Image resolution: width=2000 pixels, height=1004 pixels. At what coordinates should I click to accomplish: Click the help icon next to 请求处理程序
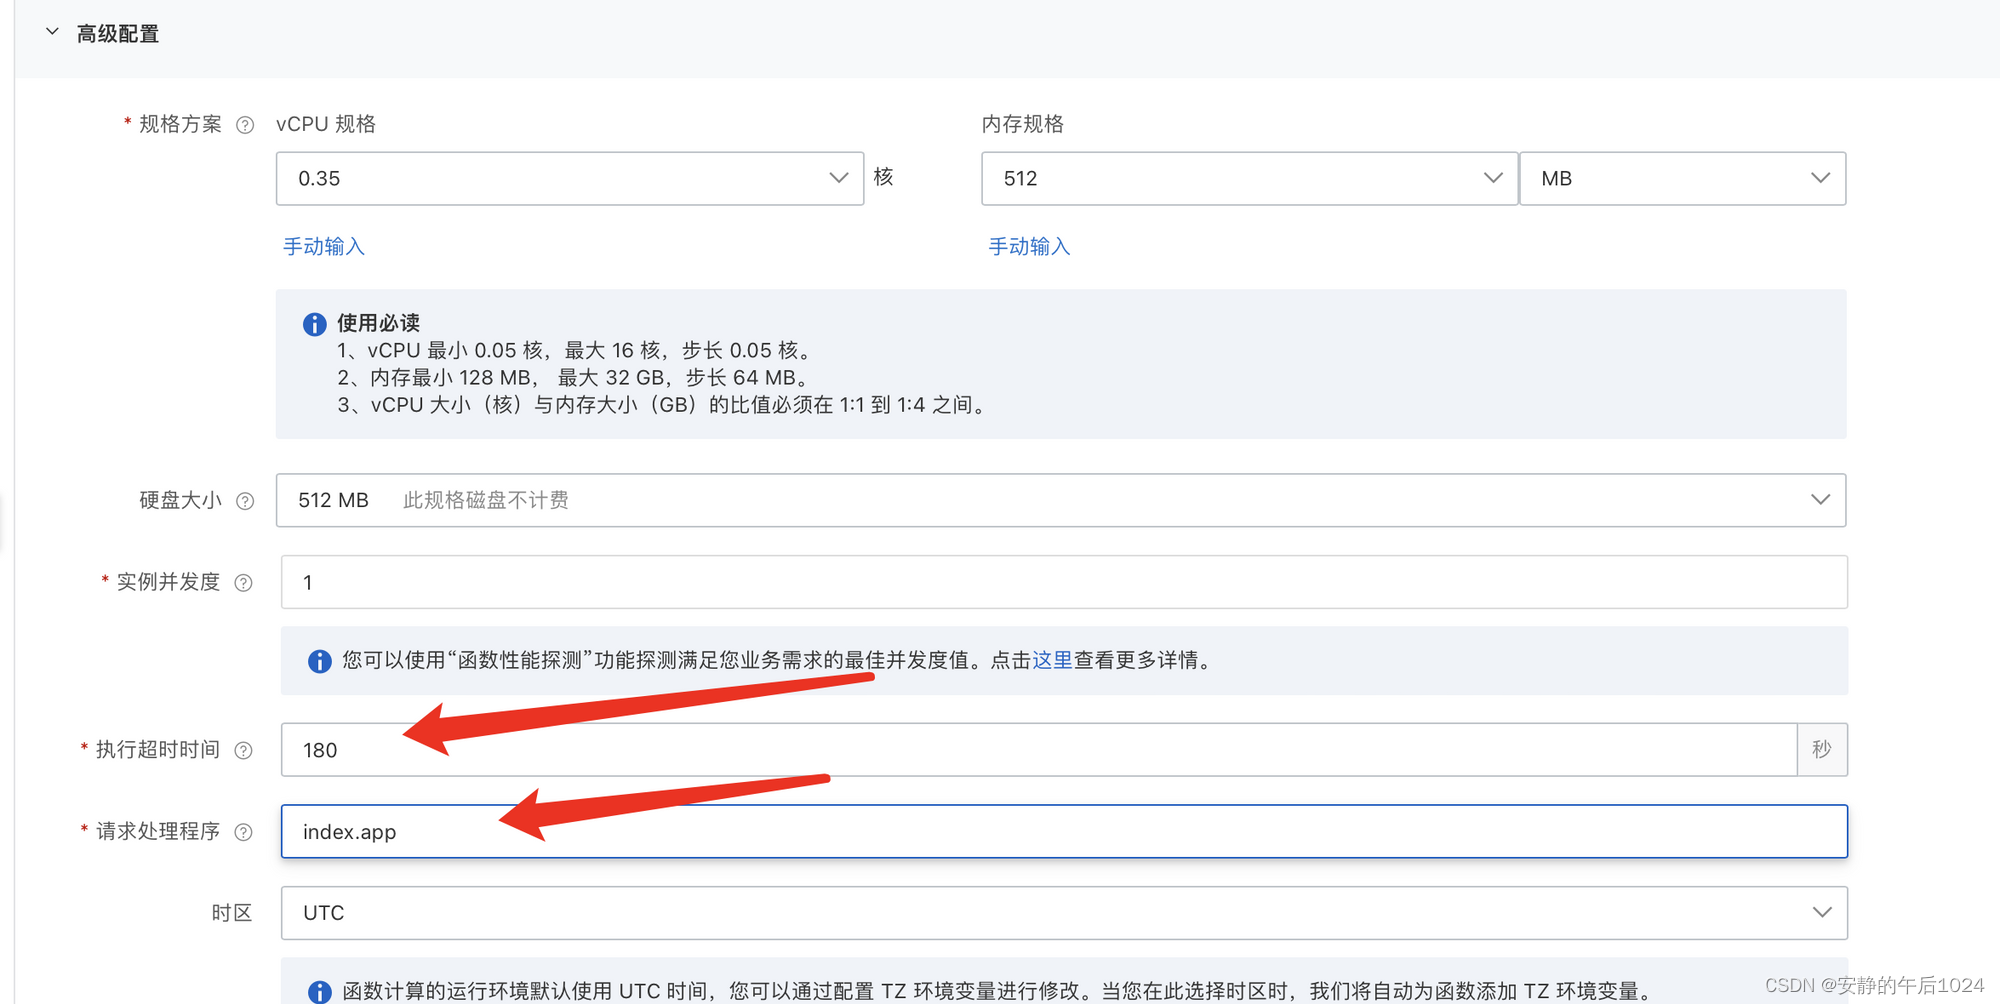point(243,831)
